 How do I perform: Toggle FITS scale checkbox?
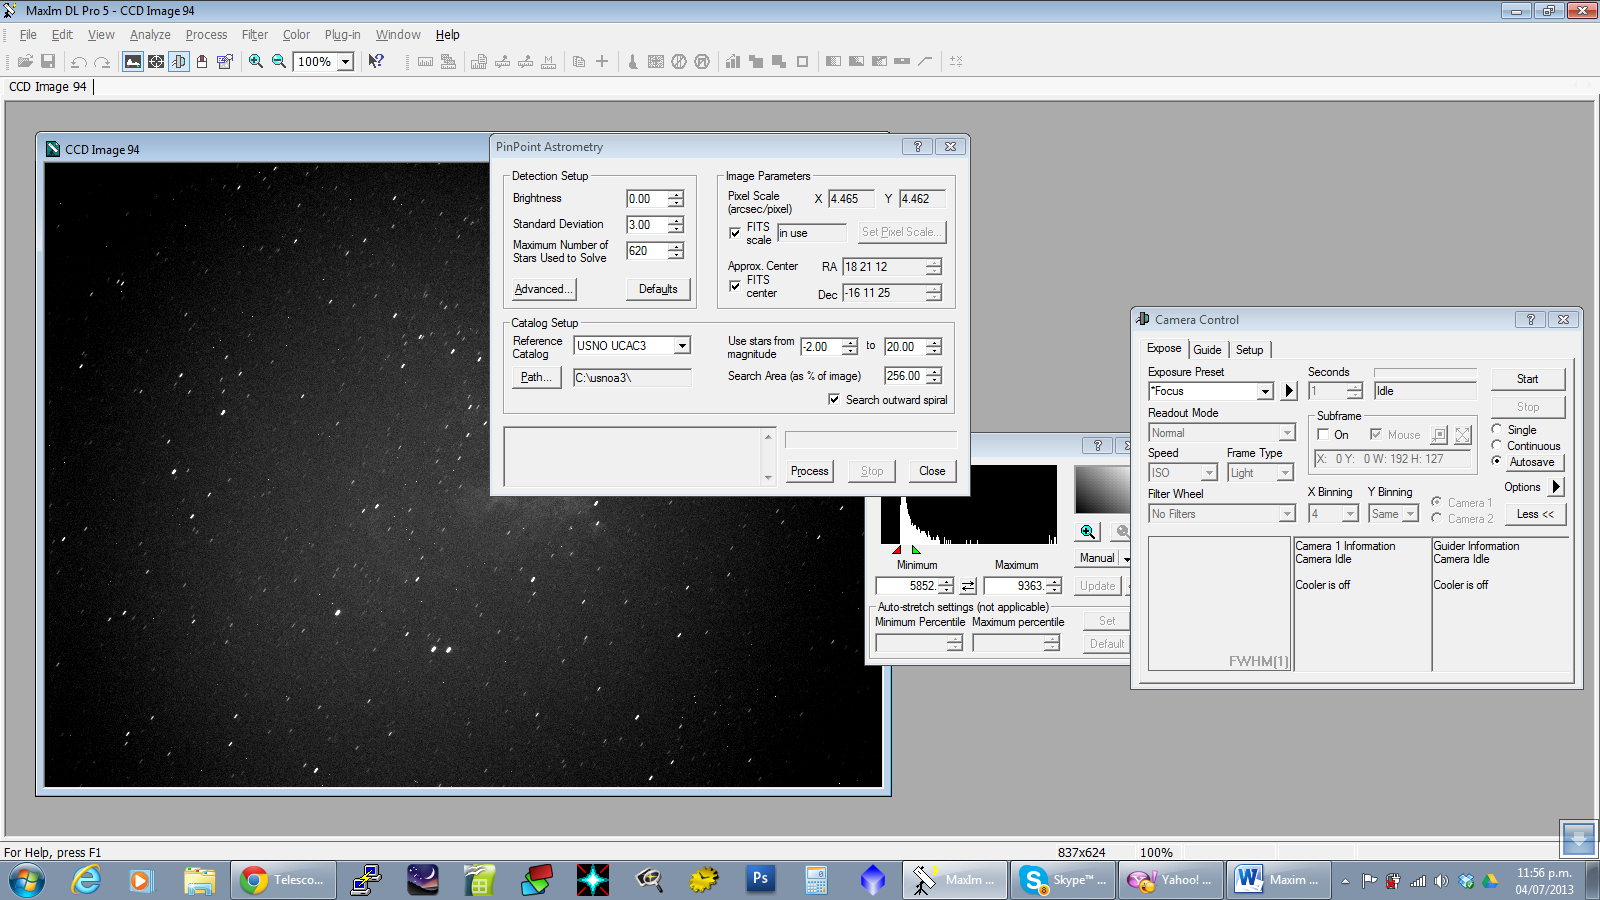click(735, 233)
